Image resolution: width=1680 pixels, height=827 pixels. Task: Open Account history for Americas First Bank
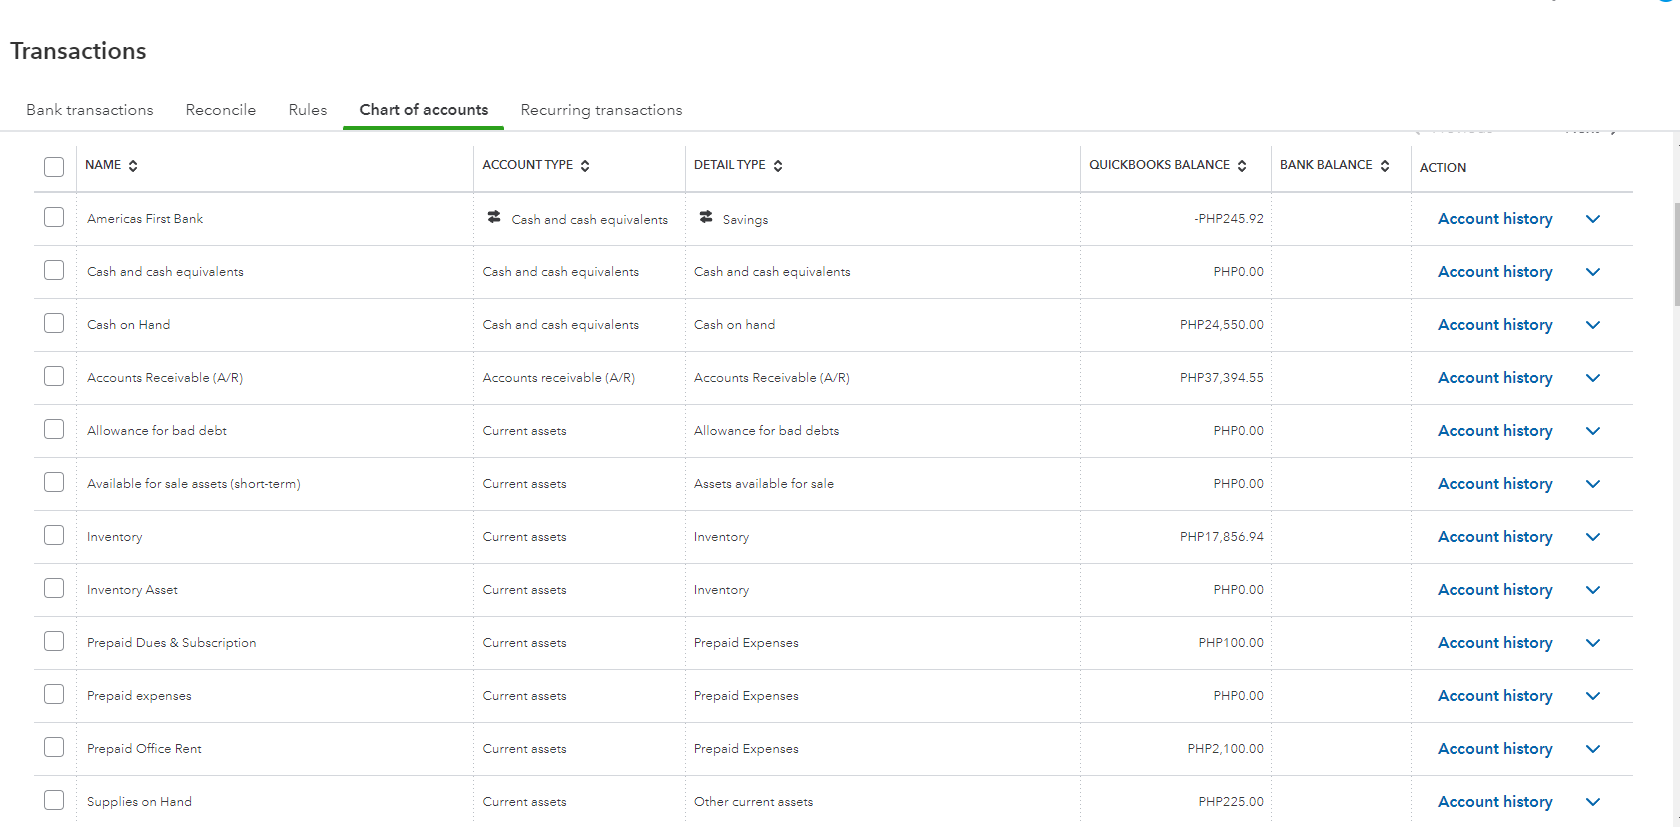click(x=1495, y=219)
